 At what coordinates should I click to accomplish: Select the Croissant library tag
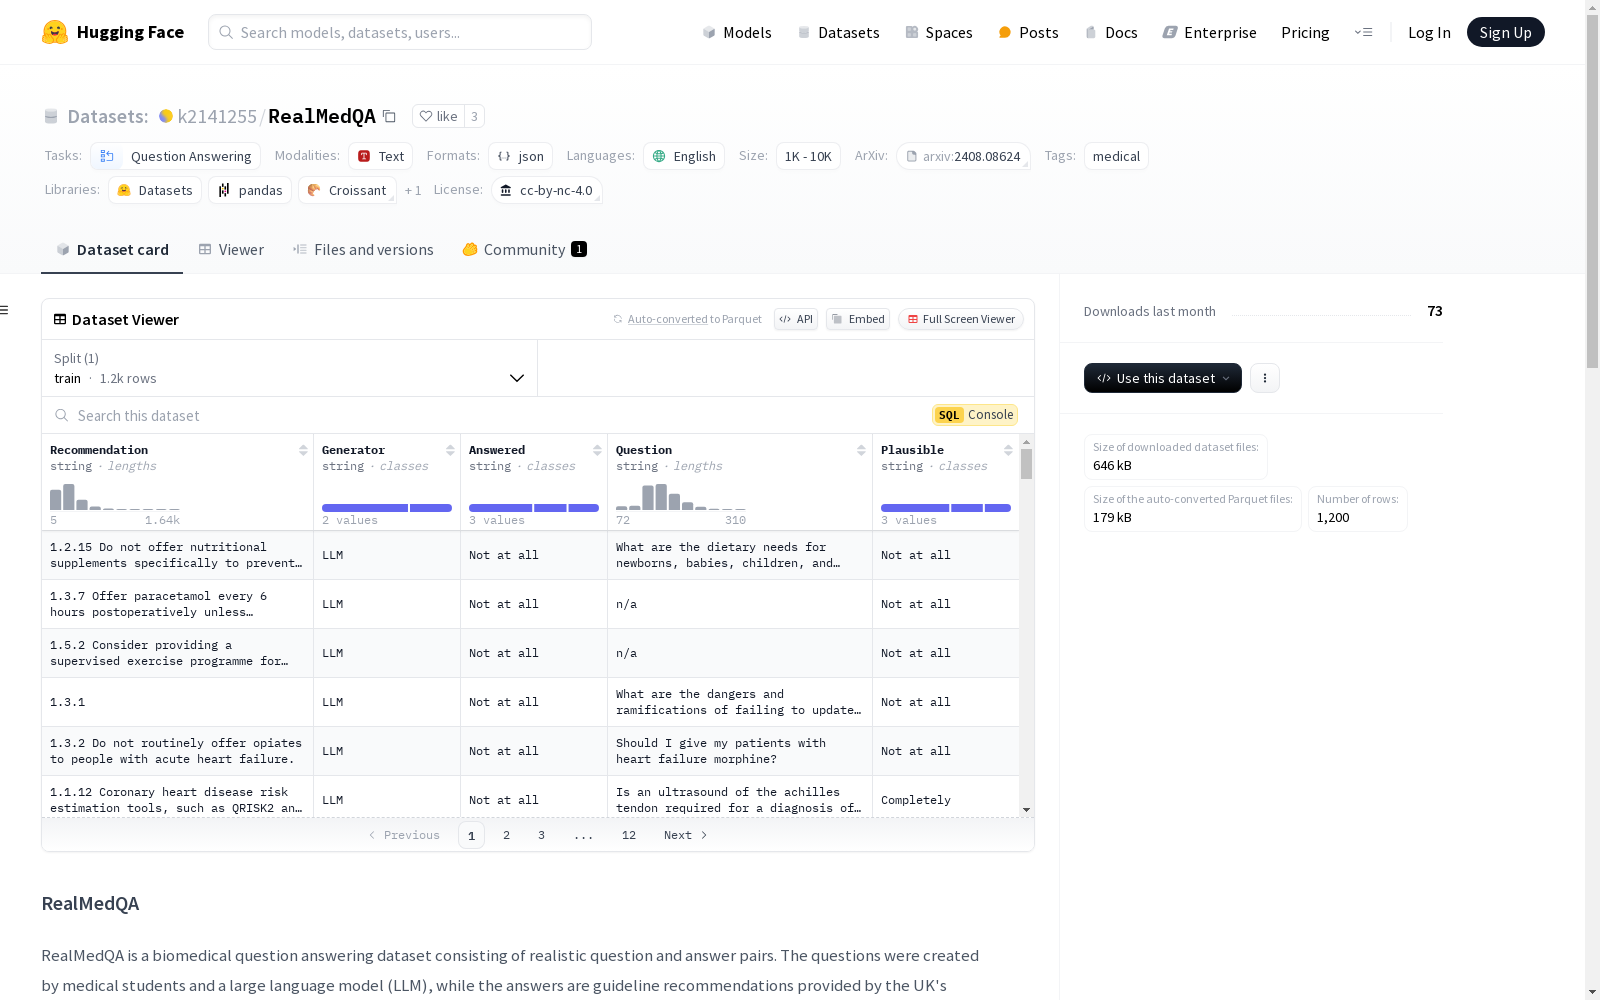(347, 190)
